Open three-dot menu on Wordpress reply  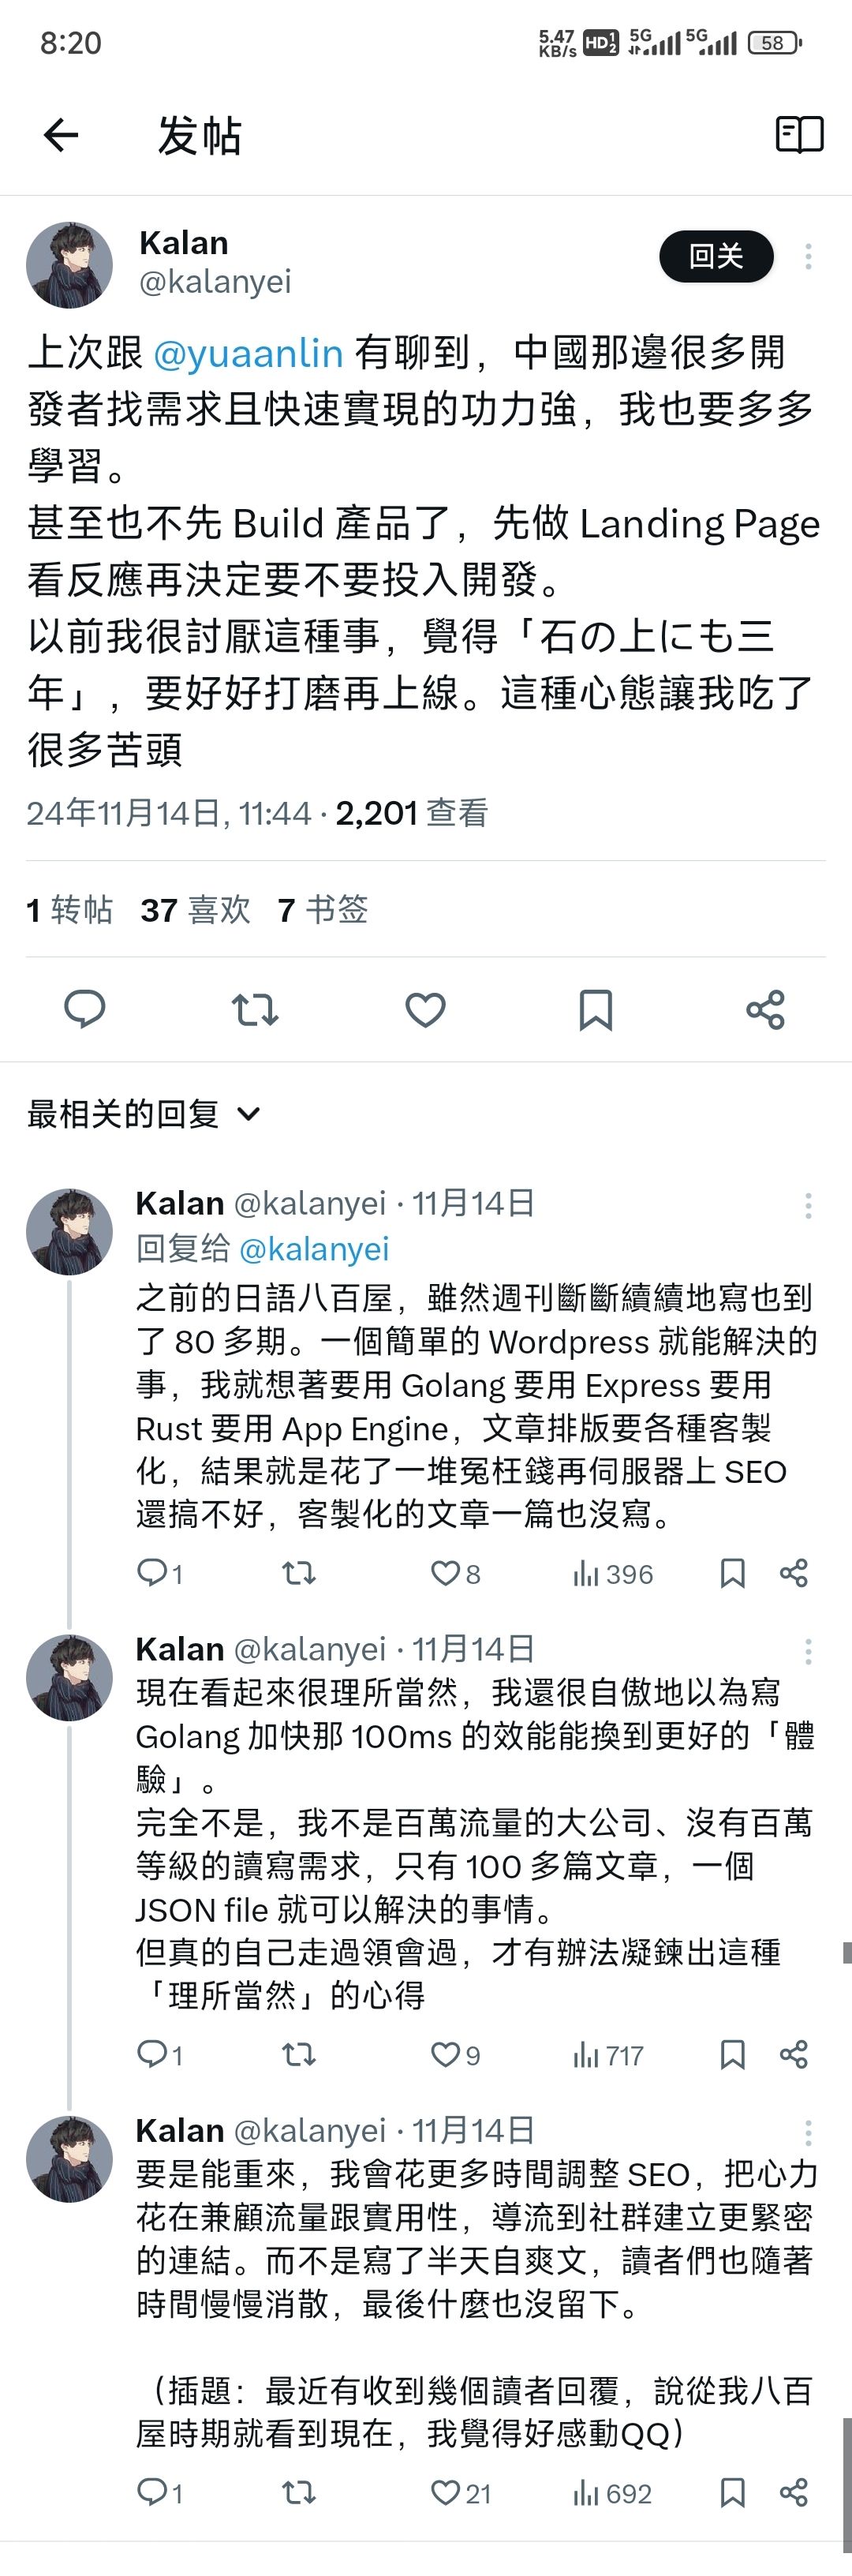pos(808,1205)
